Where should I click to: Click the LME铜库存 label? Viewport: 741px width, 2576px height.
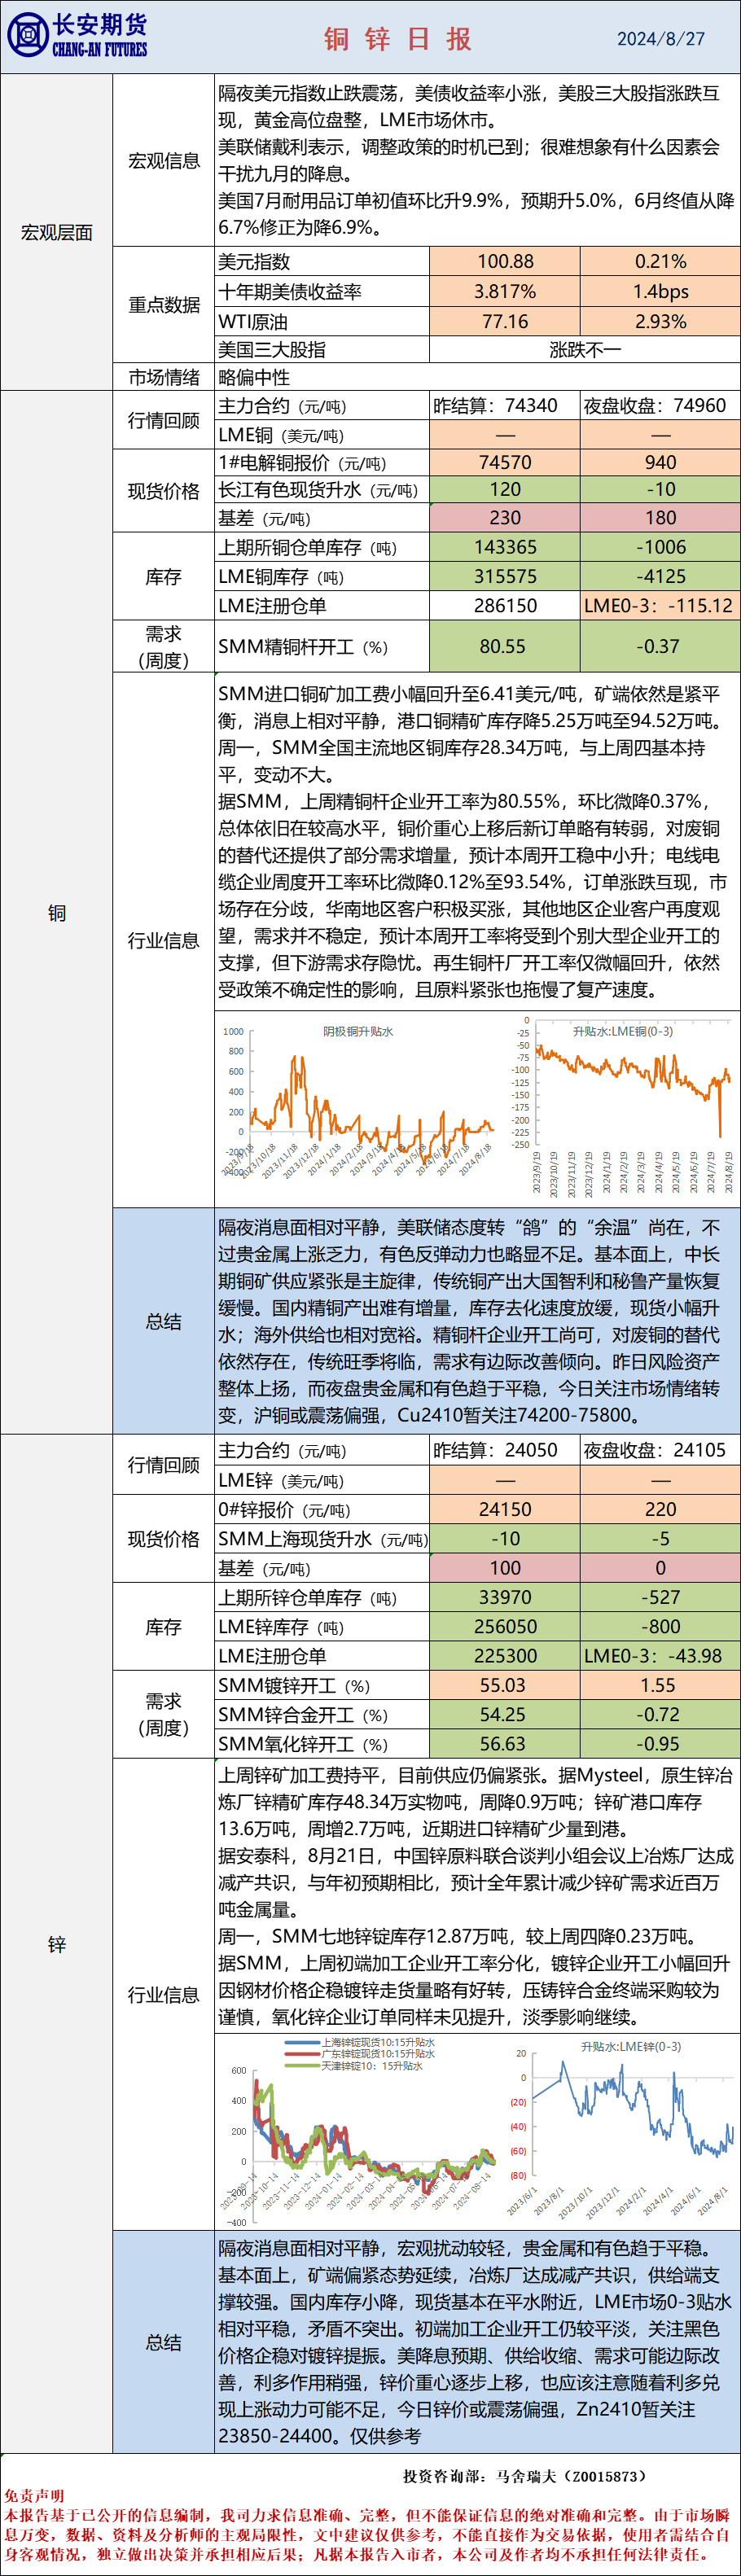click(x=280, y=576)
